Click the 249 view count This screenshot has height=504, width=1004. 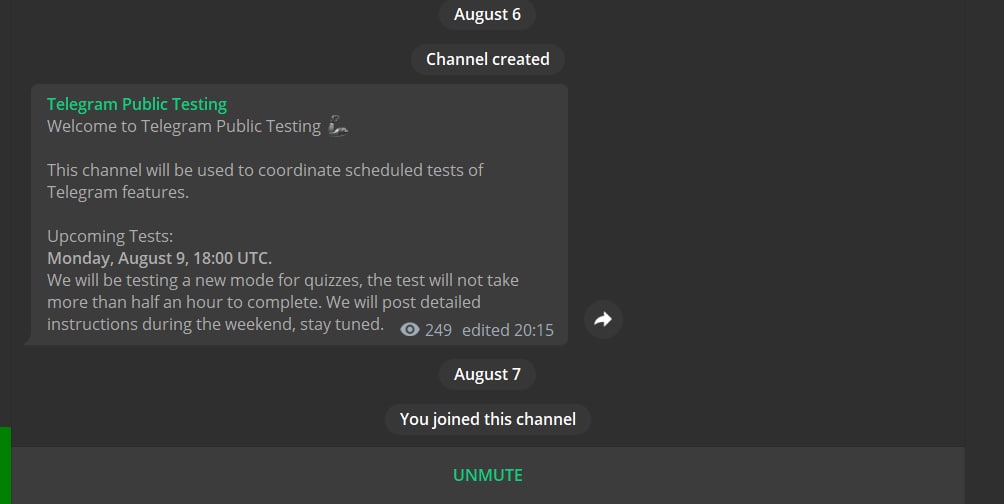(x=438, y=330)
